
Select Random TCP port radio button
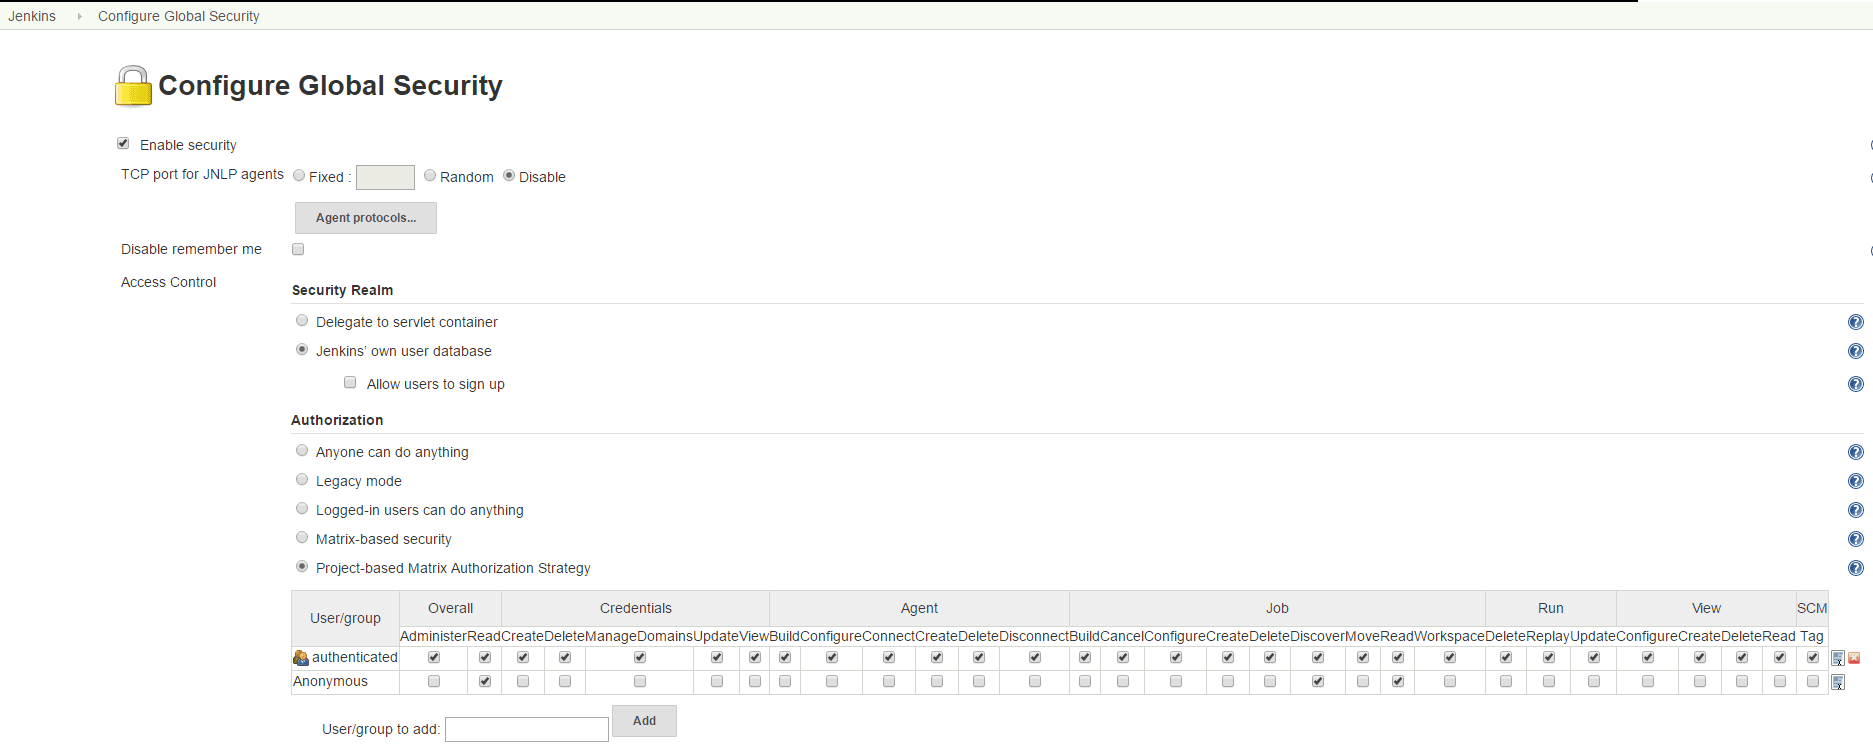[430, 176]
